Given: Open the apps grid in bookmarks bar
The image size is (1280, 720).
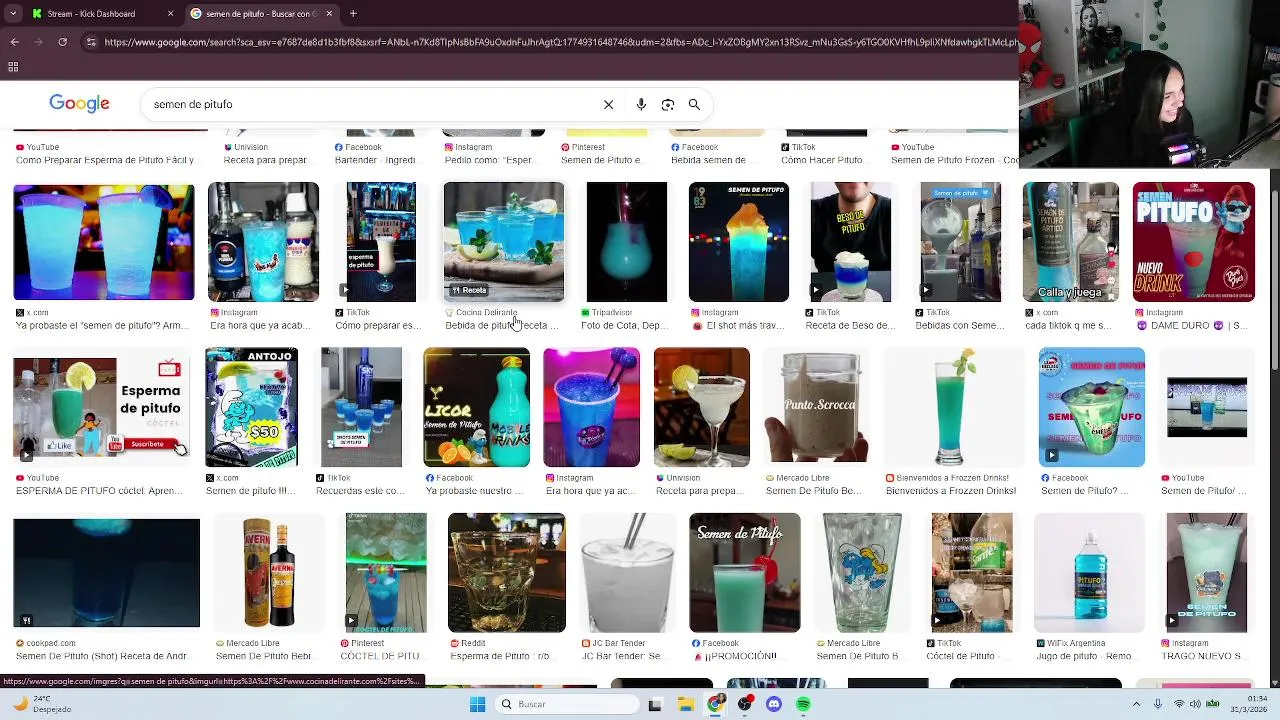Looking at the screenshot, I should point(13,67).
